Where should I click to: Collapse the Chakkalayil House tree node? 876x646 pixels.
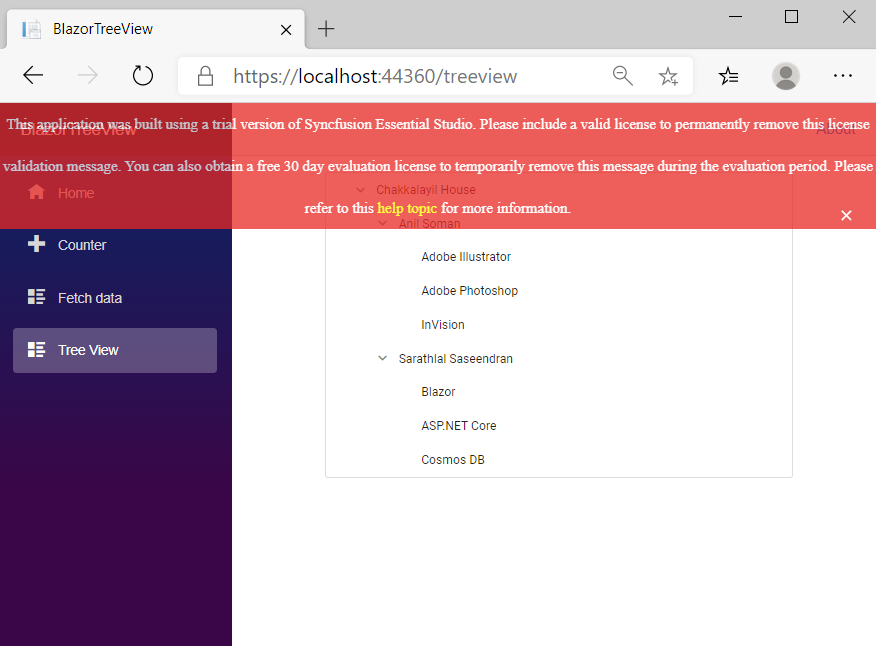tap(360, 189)
